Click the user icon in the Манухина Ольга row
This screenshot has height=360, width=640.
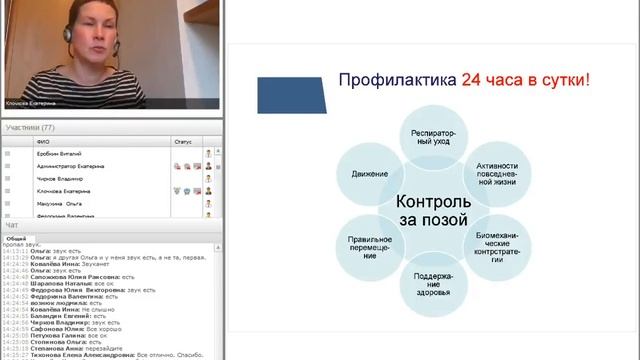coord(209,203)
